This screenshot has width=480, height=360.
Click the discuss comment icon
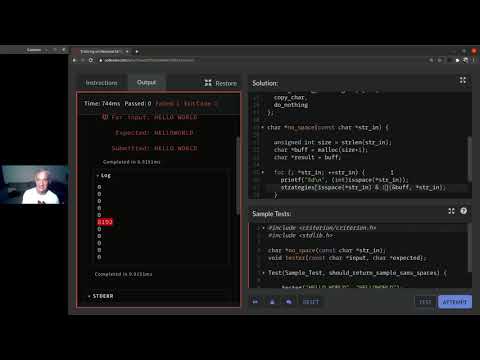(289, 302)
